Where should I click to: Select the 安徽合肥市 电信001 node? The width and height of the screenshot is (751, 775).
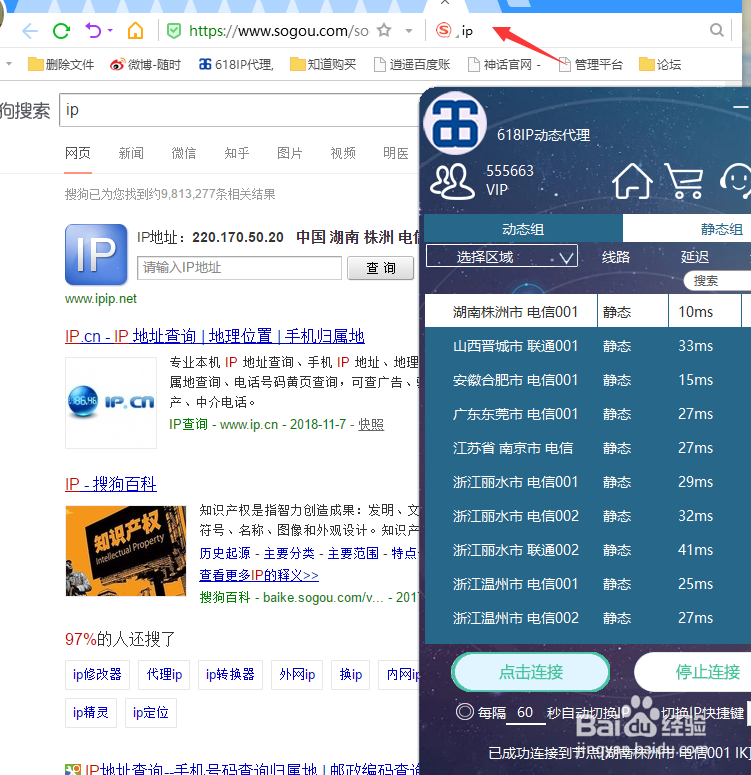[x=588, y=380]
